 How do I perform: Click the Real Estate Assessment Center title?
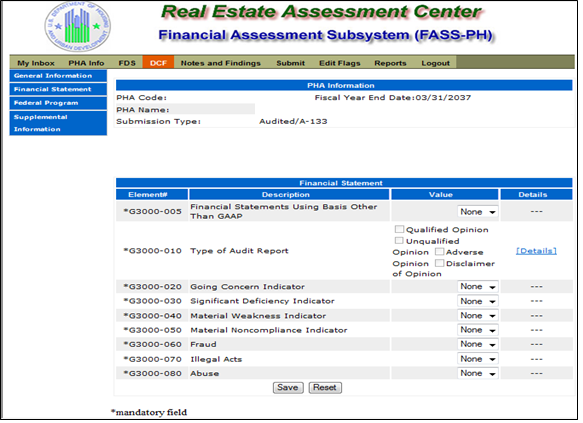(x=322, y=12)
